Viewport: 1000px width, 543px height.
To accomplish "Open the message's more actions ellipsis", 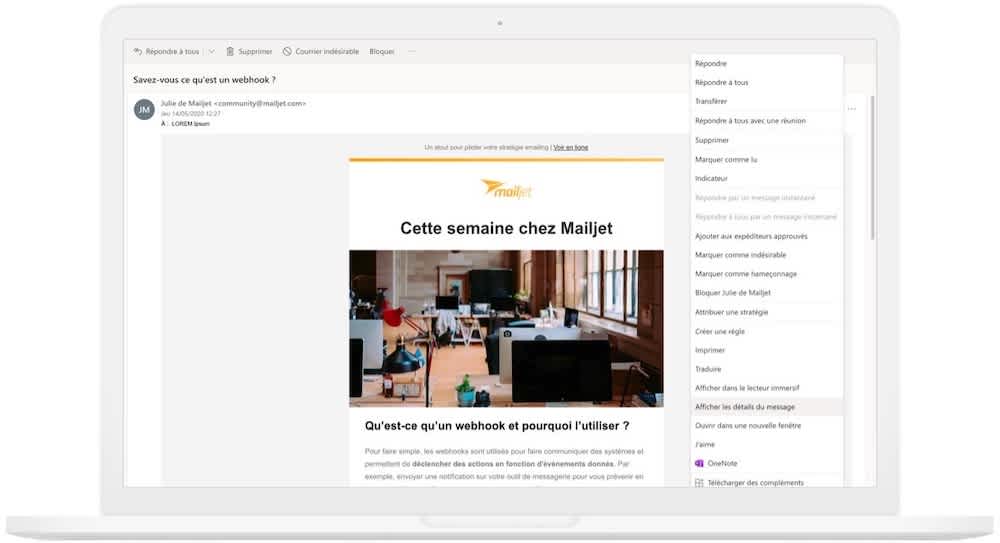I will click(852, 109).
